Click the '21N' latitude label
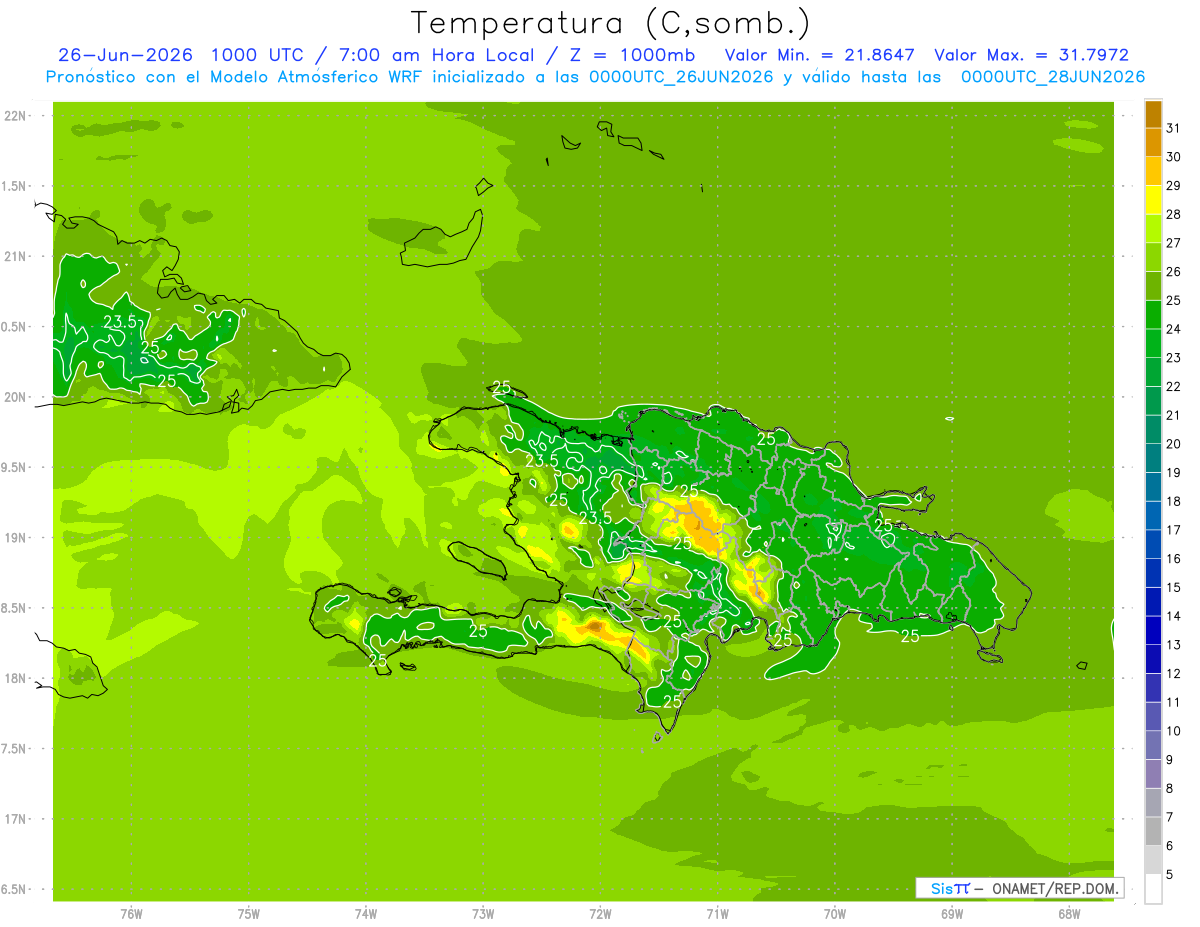Viewport: 1200px width, 927px height. [x=15, y=256]
